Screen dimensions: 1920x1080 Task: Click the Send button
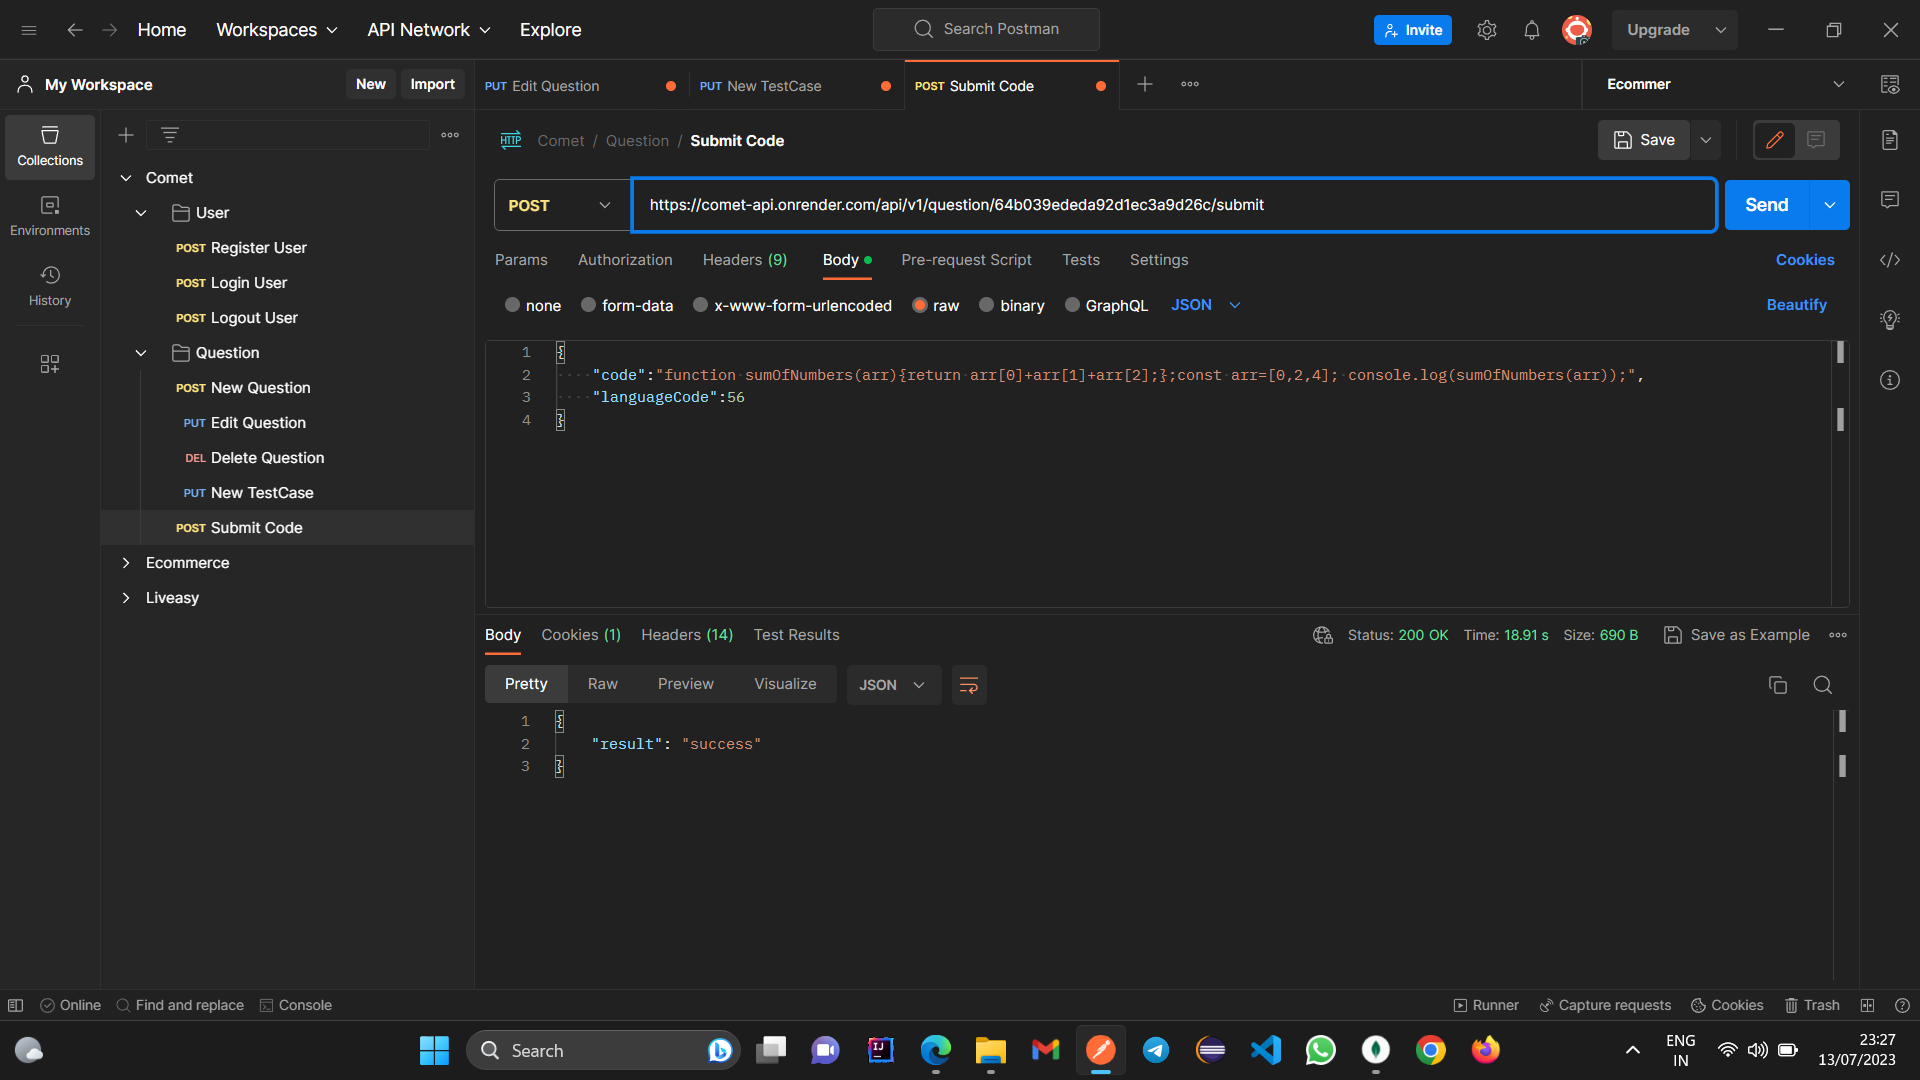(x=1766, y=205)
